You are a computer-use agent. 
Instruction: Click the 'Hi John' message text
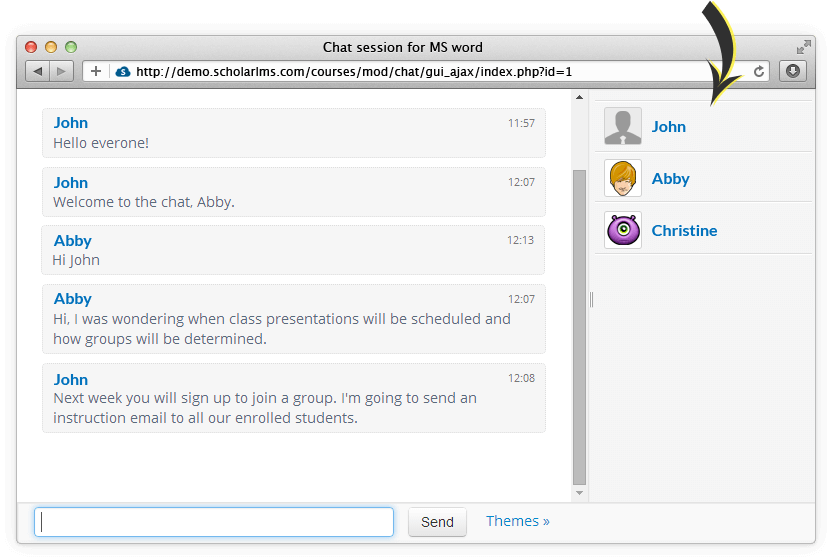point(76,260)
